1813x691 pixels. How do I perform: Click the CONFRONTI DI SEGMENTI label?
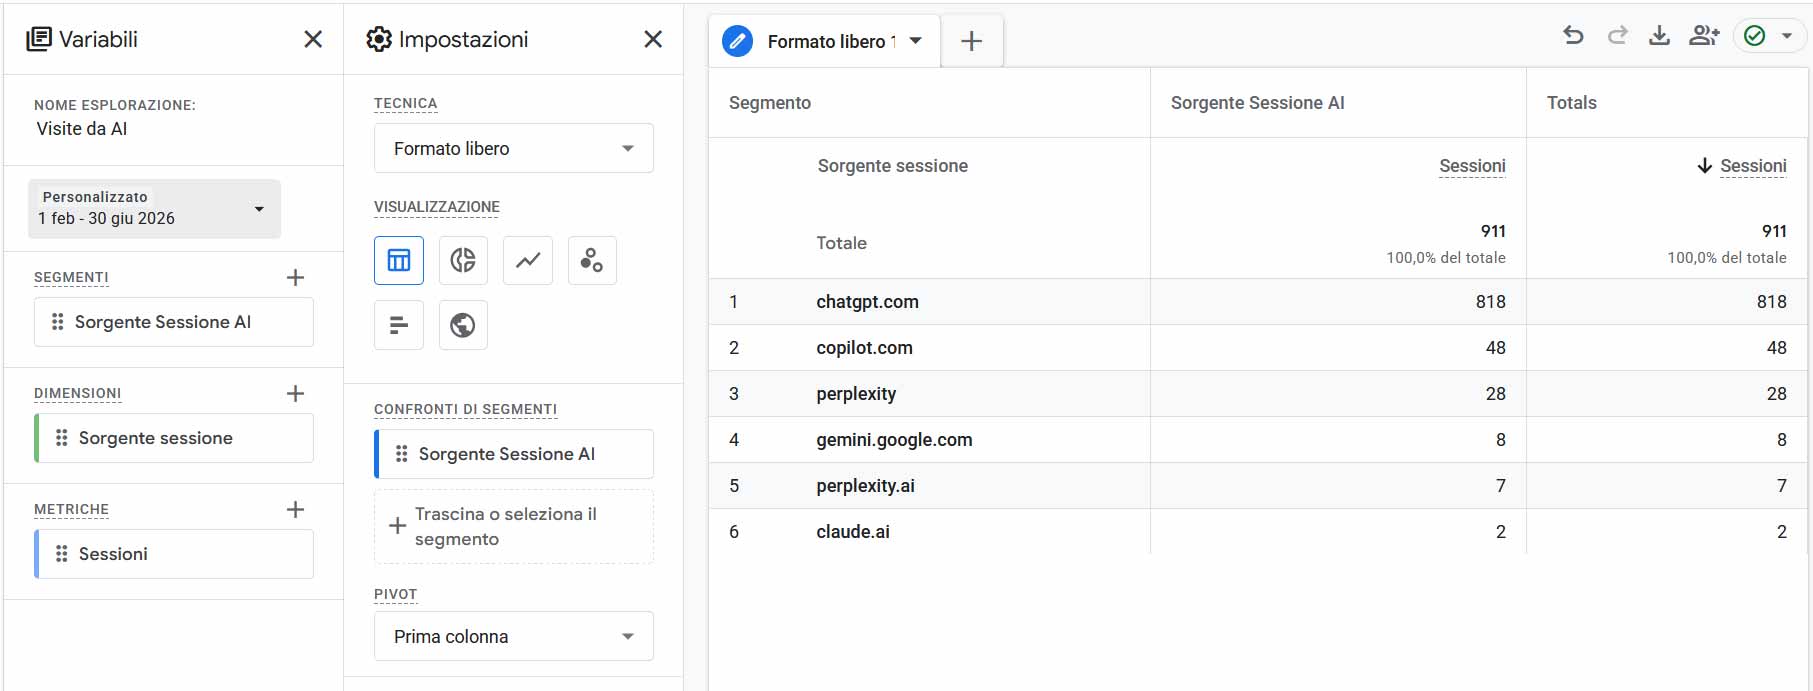[x=465, y=409]
